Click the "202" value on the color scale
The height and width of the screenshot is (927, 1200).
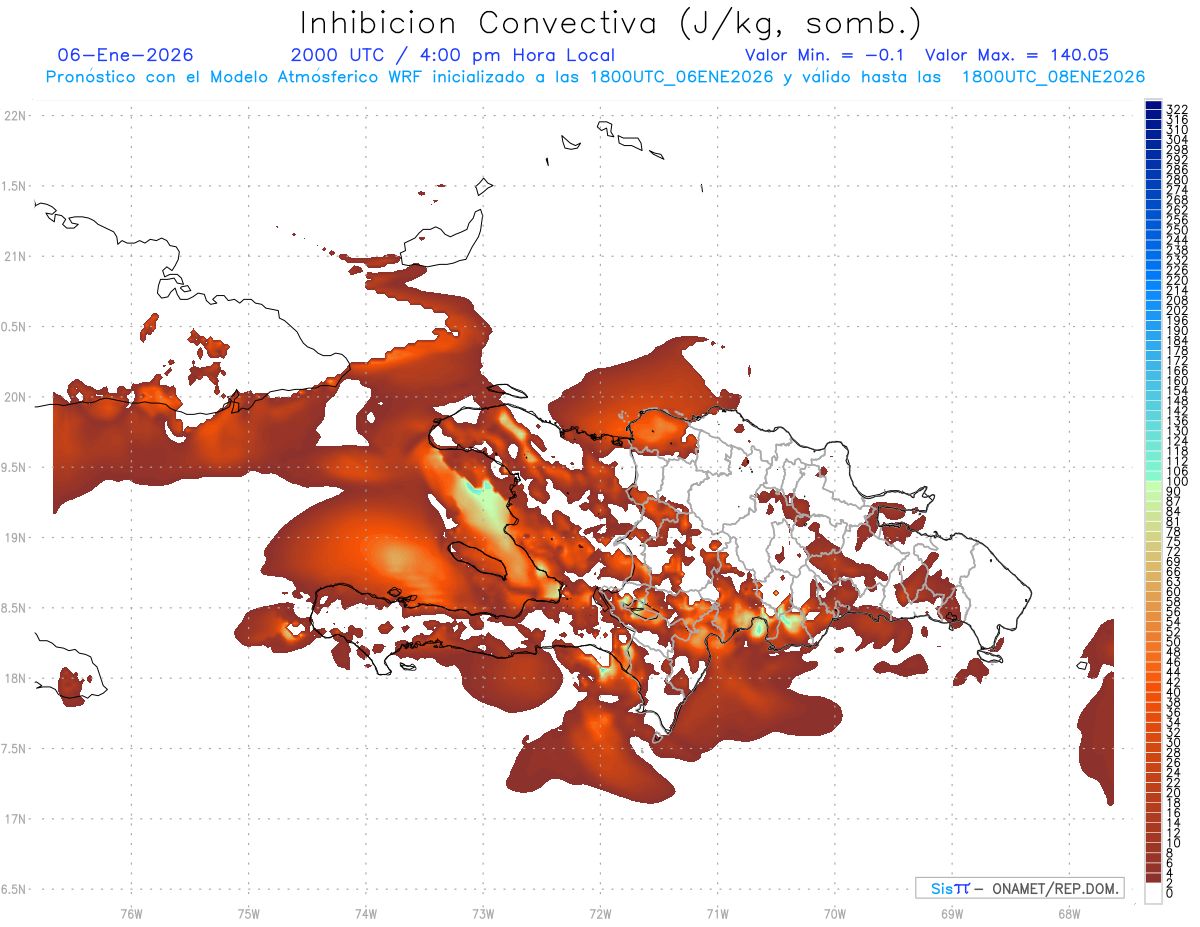tap(1176, 309)
